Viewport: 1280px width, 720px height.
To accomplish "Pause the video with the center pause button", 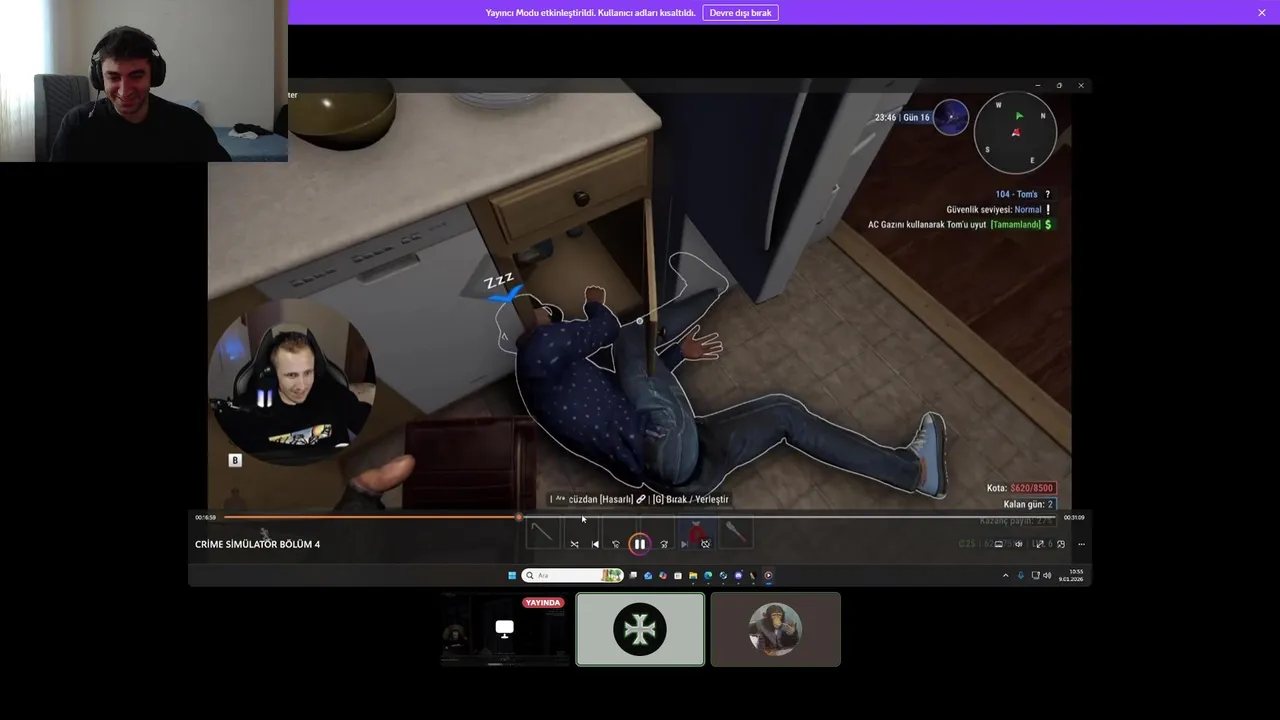I will tap(640, 544).
